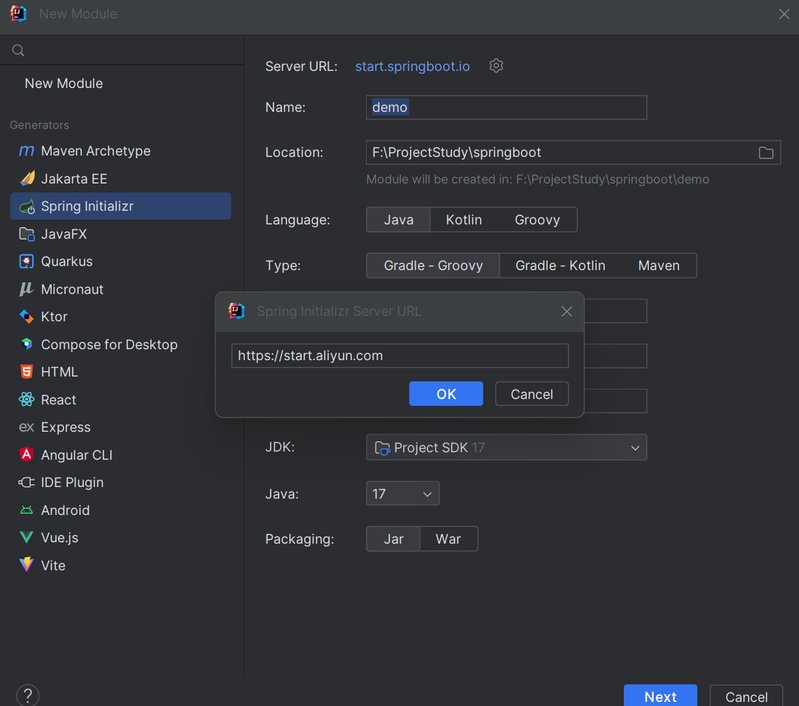Click the Generators section label
This screenshot has height=706, width=799.
click(x=39, y=125)
